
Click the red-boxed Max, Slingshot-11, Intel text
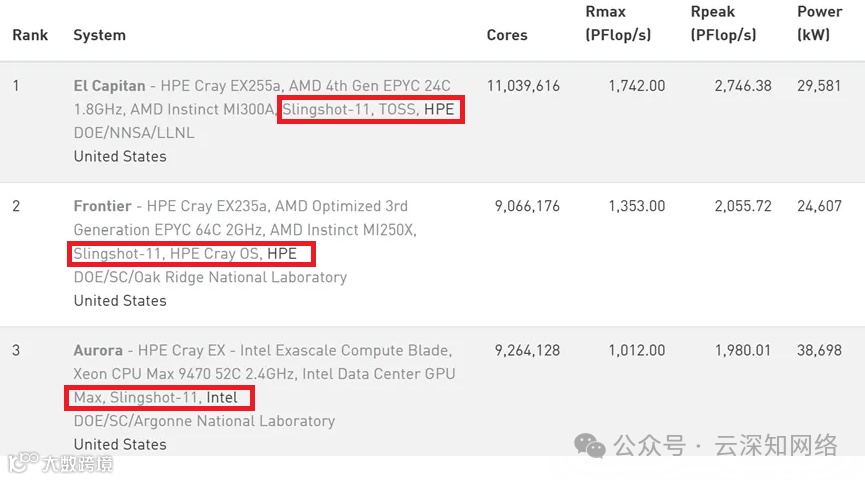(x=158, y=398)
